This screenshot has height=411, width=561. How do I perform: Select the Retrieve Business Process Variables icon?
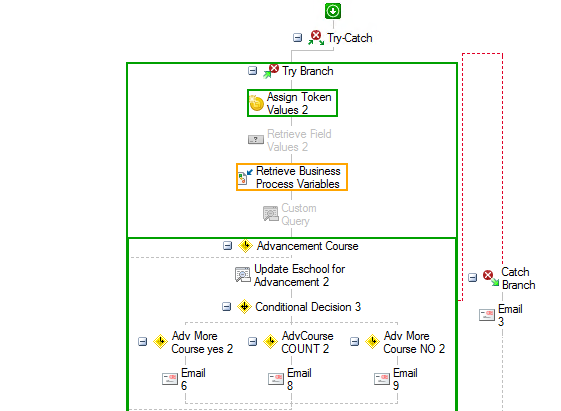pos(245,176)
